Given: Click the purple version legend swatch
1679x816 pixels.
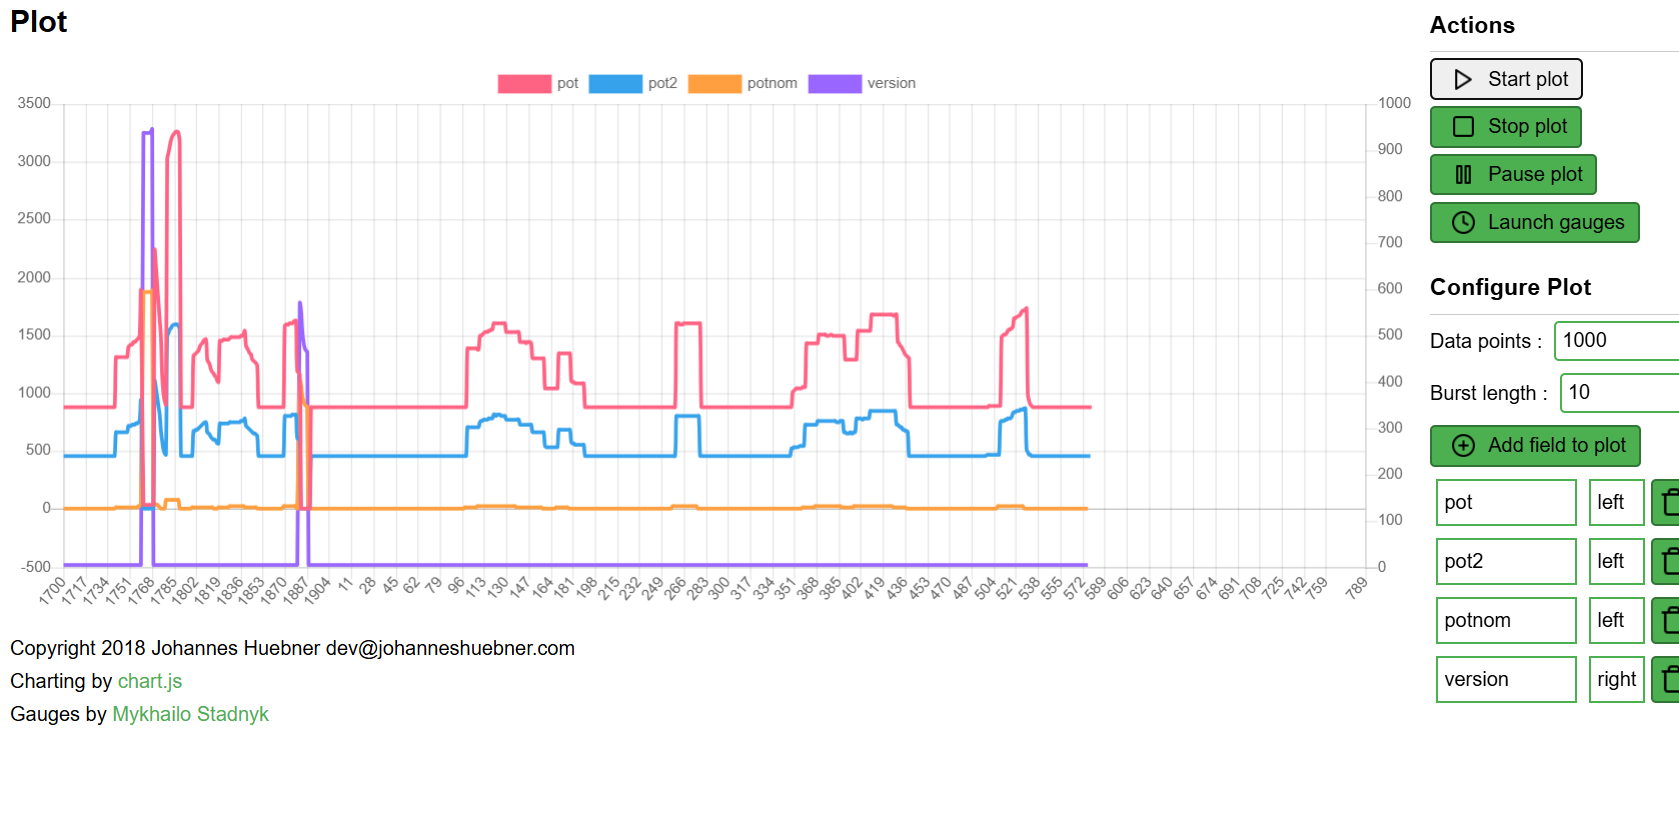Looking at the screenshot, I should pyautogui.click(x=834, y=83).
